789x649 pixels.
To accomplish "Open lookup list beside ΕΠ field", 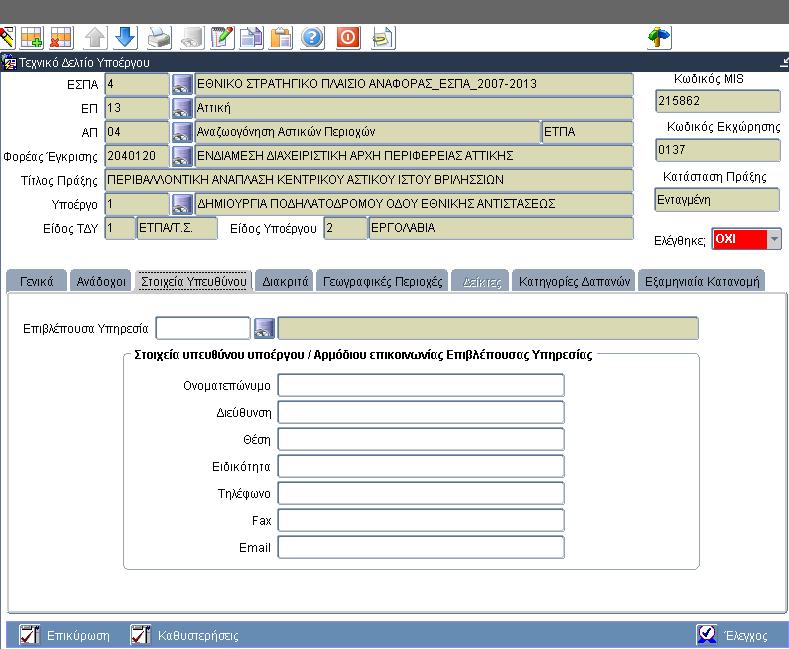I will pyautogui.click(x=182, y=108).
